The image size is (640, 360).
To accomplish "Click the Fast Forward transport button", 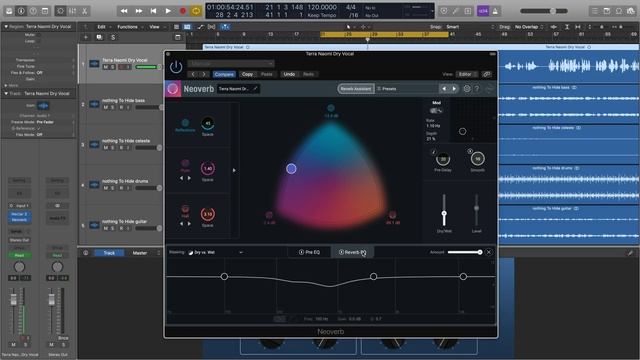I will click(139, 11).
